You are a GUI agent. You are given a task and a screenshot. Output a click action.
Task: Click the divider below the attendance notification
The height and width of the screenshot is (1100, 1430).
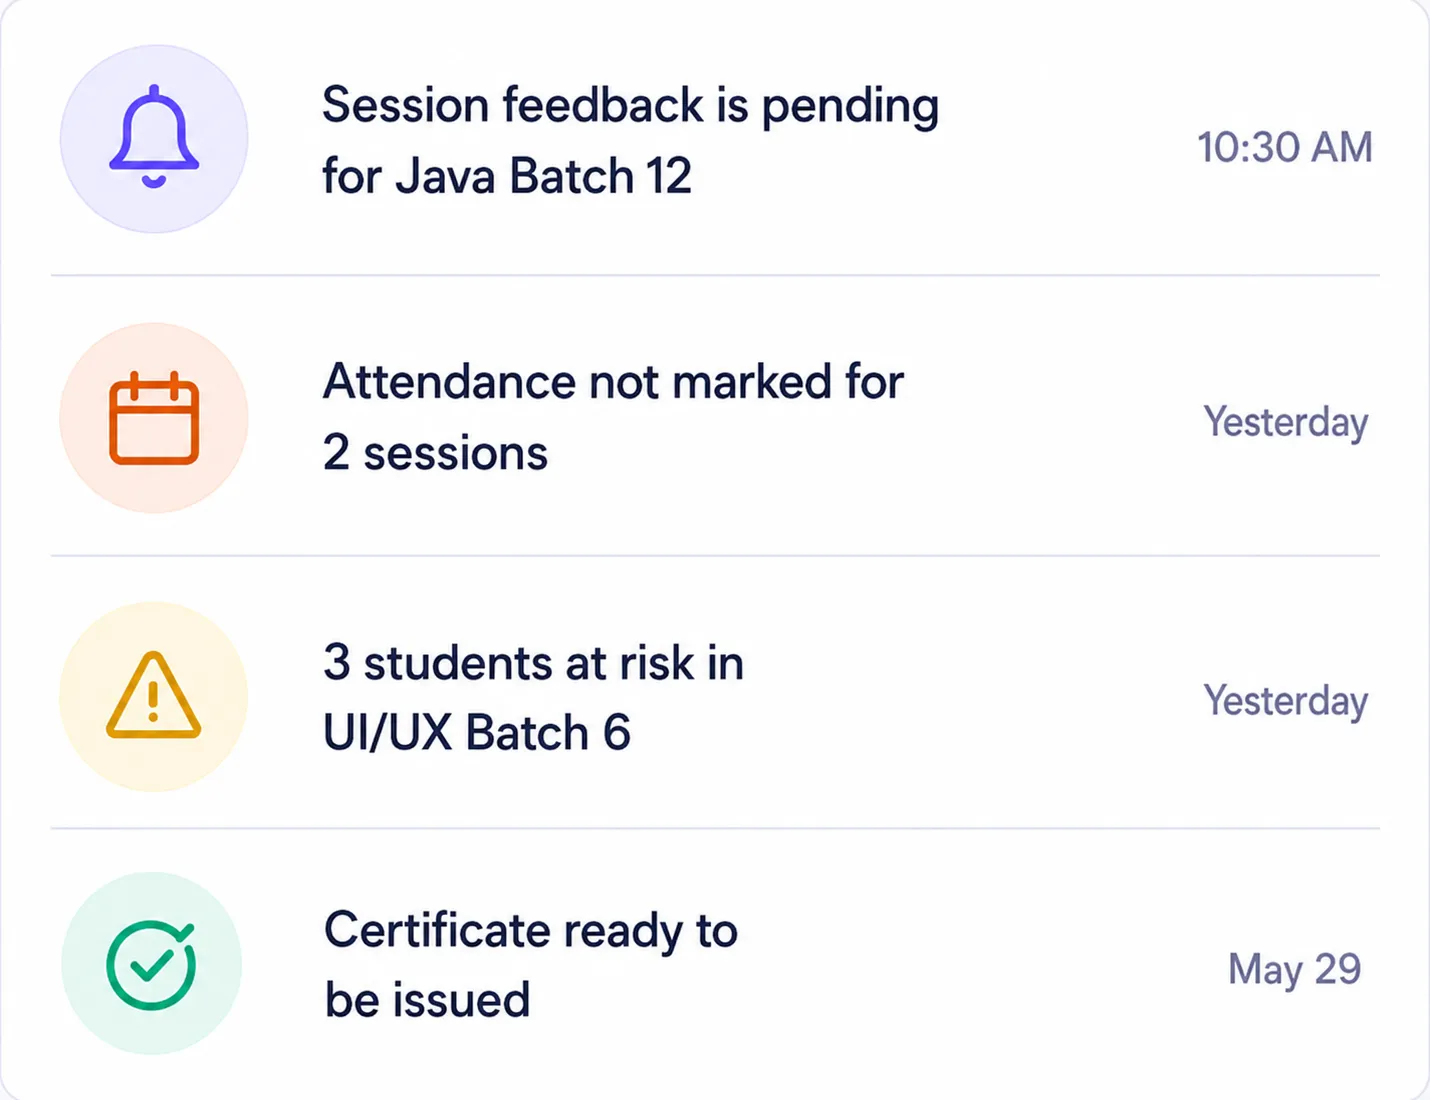[715, 555]
